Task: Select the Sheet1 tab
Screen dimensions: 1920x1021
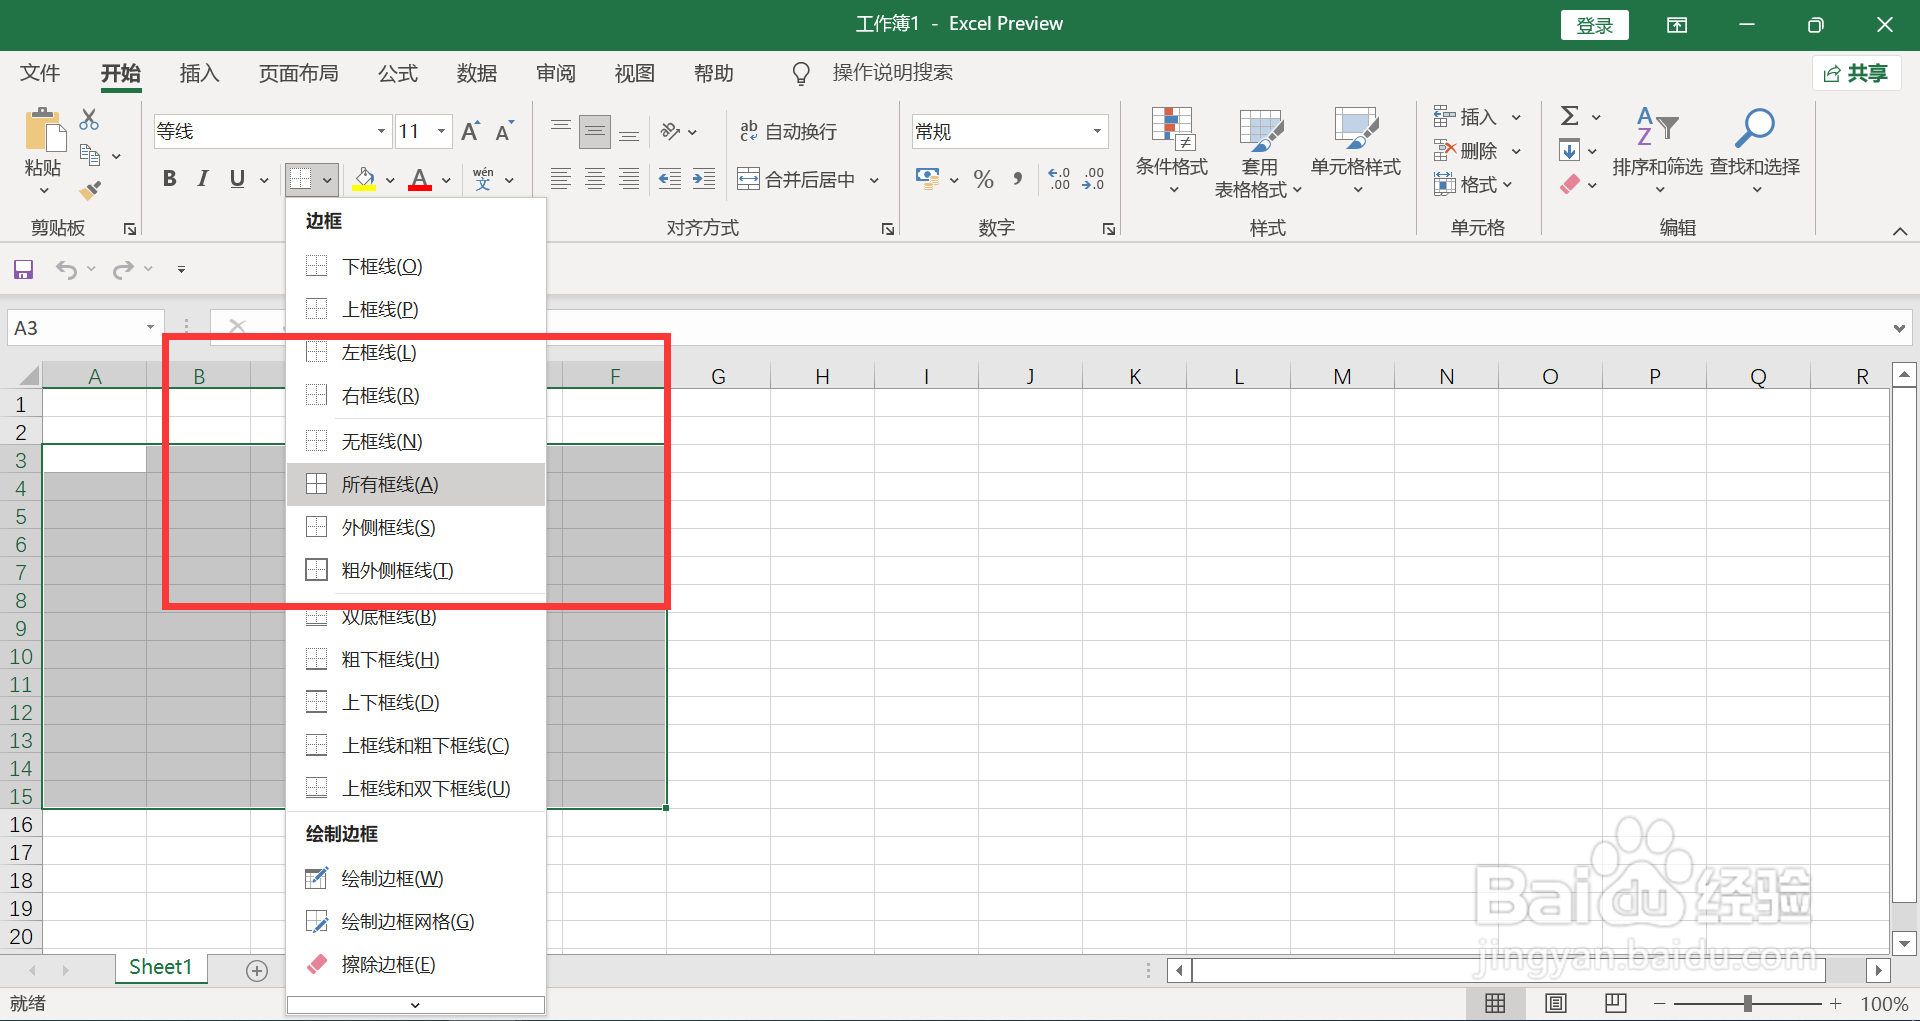Action: point(160,967)
